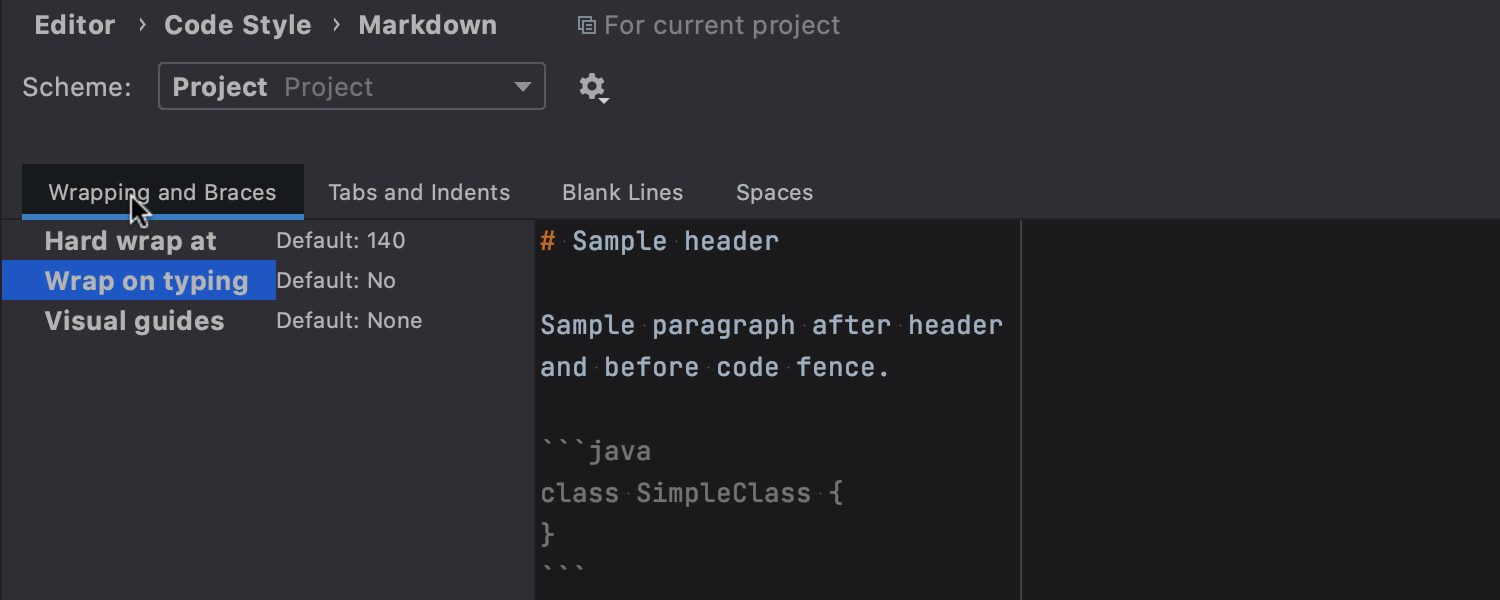Select the Spaces tab
1500x600 pixels.
[x=775, y=192]
